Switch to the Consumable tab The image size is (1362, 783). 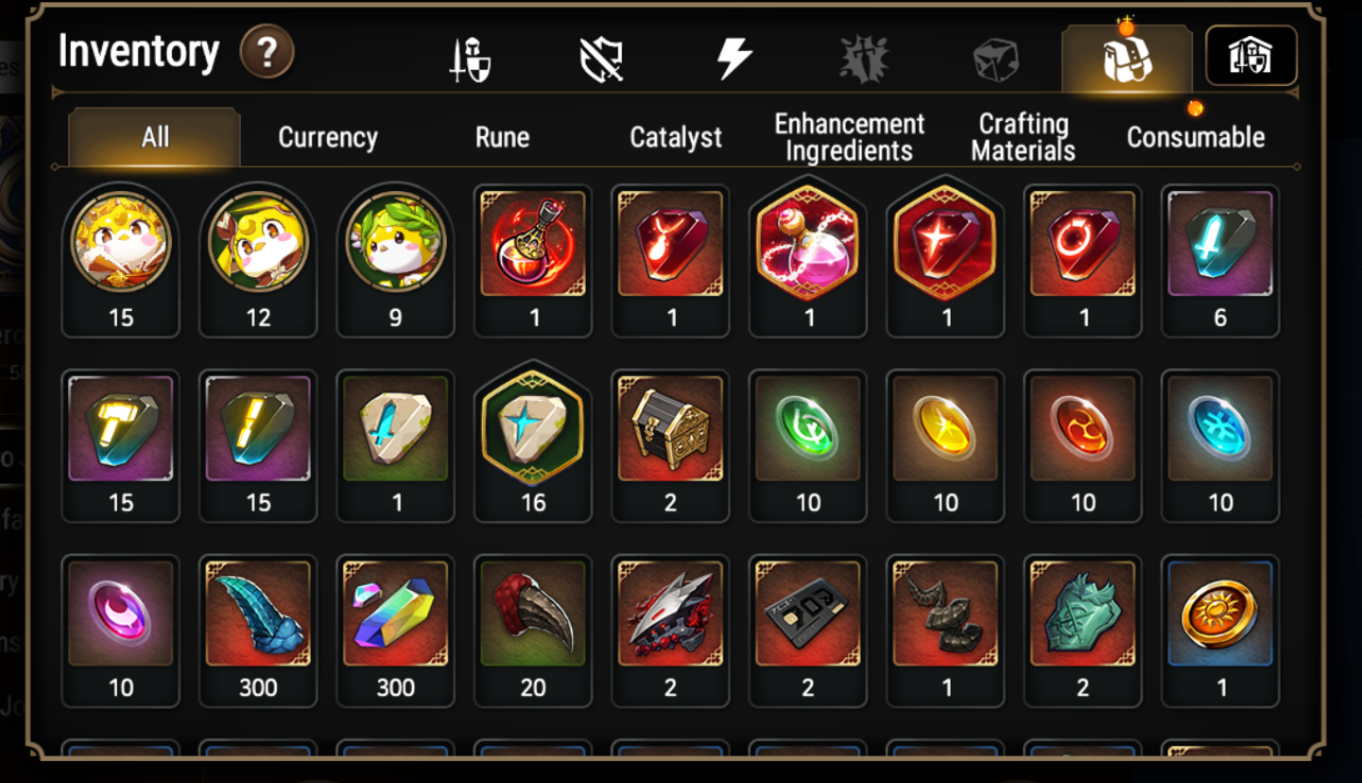(x=1196, y=137)
